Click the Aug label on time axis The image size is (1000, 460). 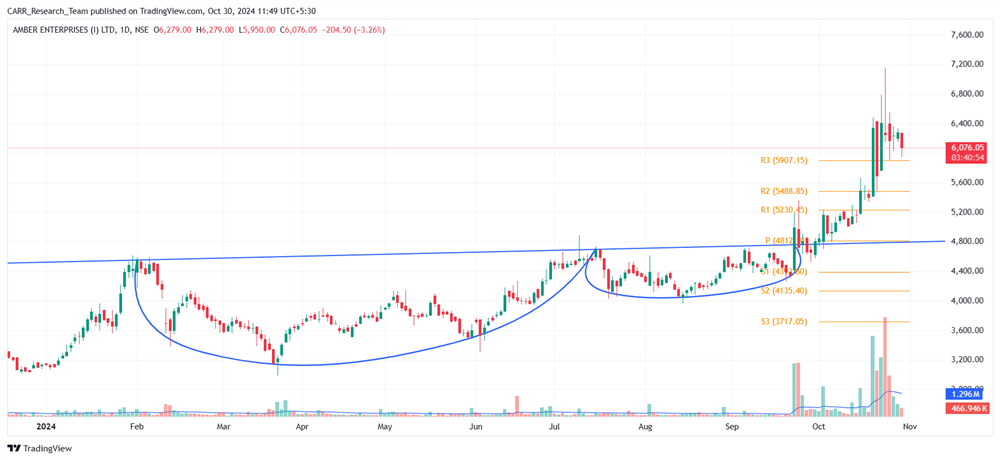coord(646,425)
